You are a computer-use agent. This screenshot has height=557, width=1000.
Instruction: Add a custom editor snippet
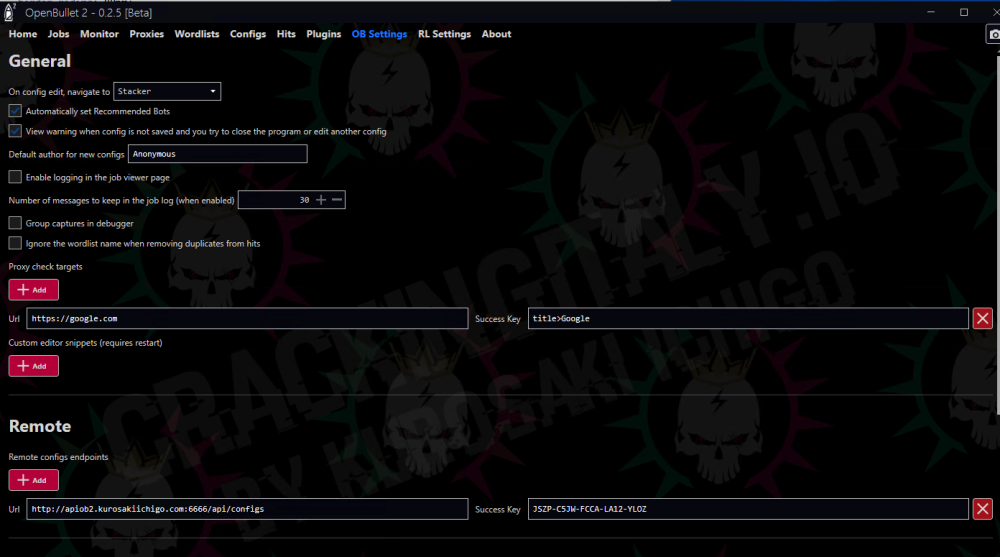tap(33, 366)
